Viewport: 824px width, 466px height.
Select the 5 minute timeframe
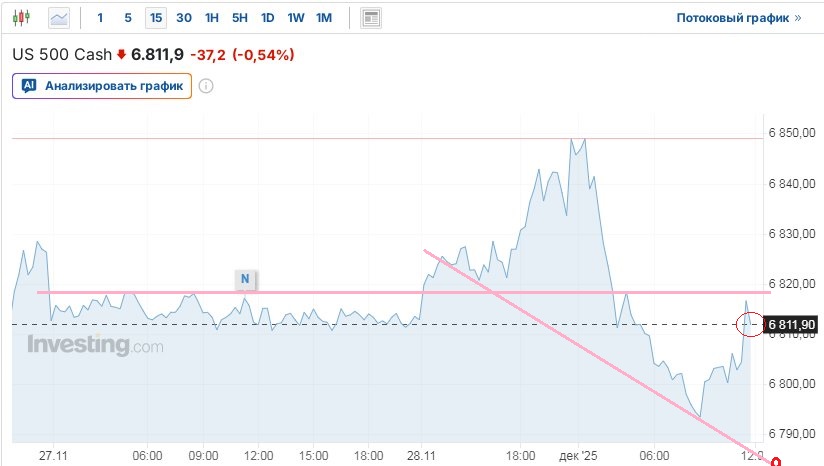tap(128, 18)
